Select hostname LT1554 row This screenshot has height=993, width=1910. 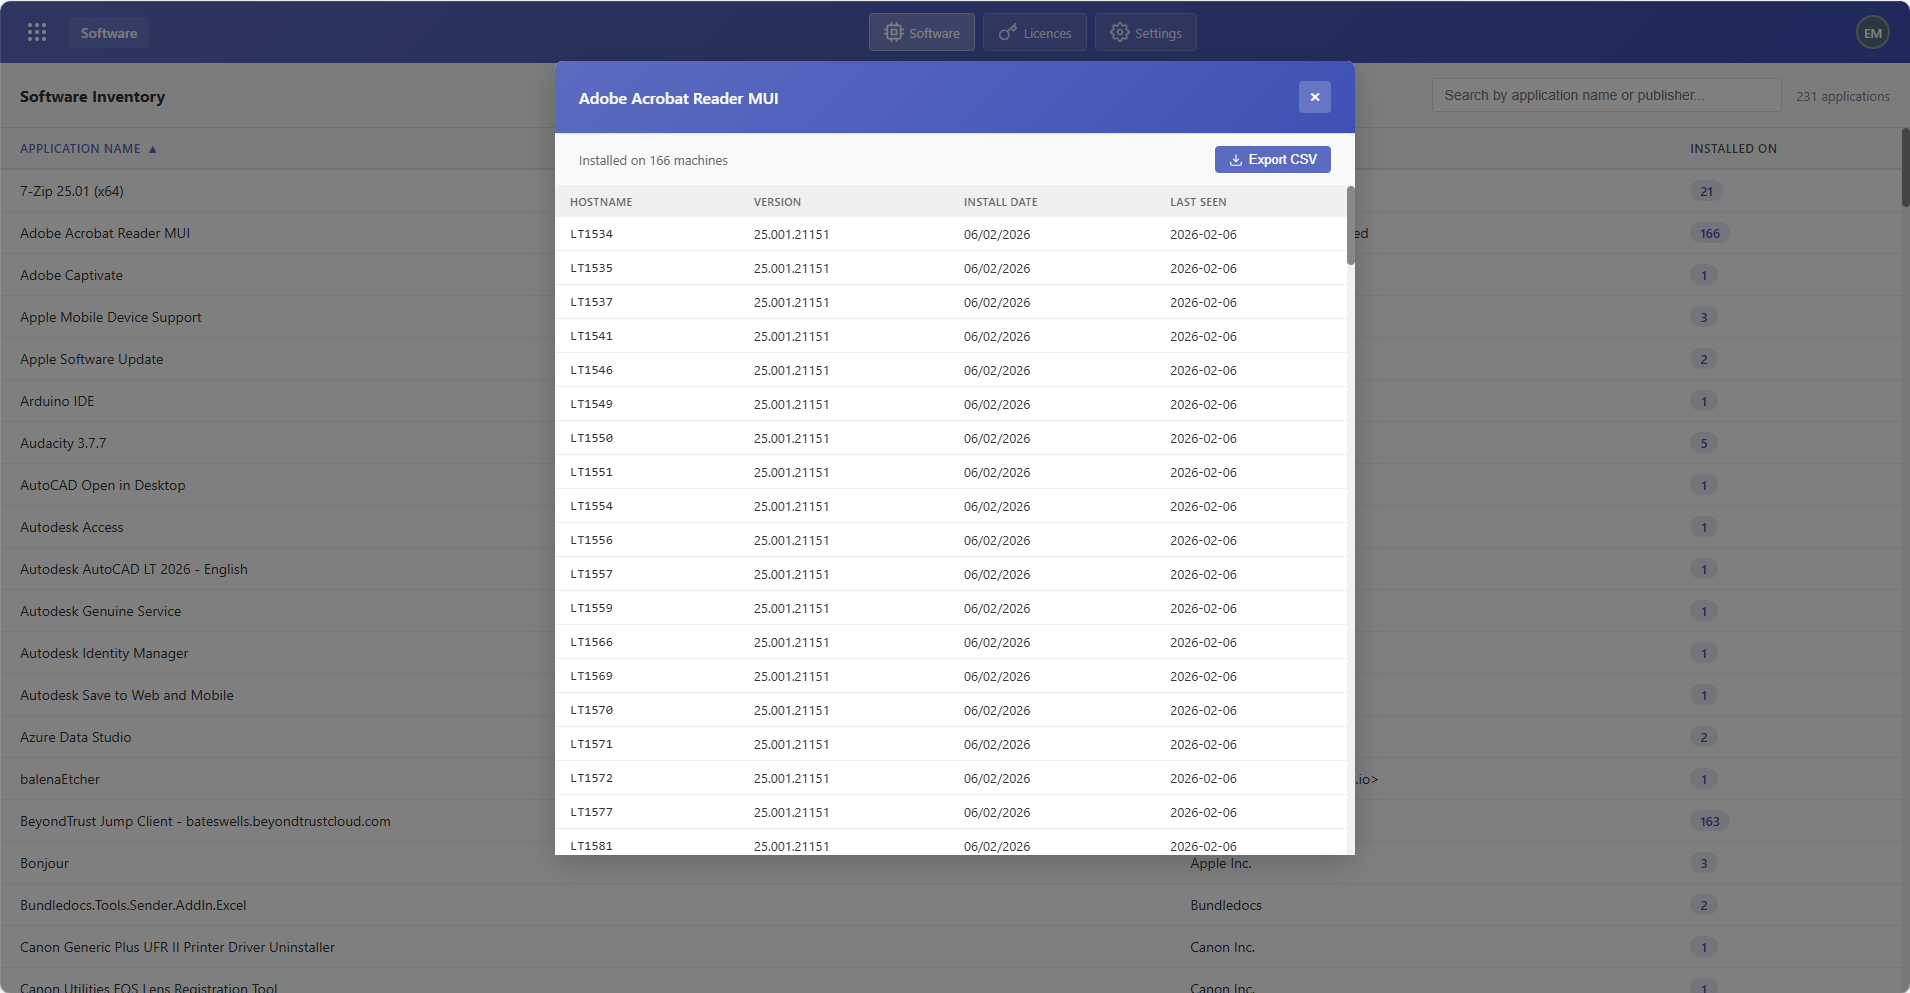coord(950,506)
